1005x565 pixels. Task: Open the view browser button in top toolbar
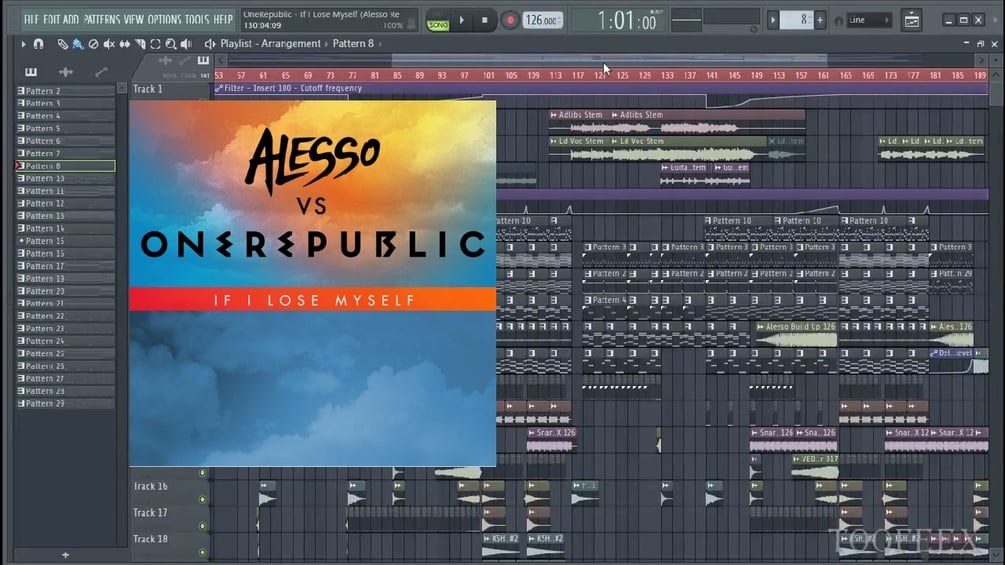point(911,20)
